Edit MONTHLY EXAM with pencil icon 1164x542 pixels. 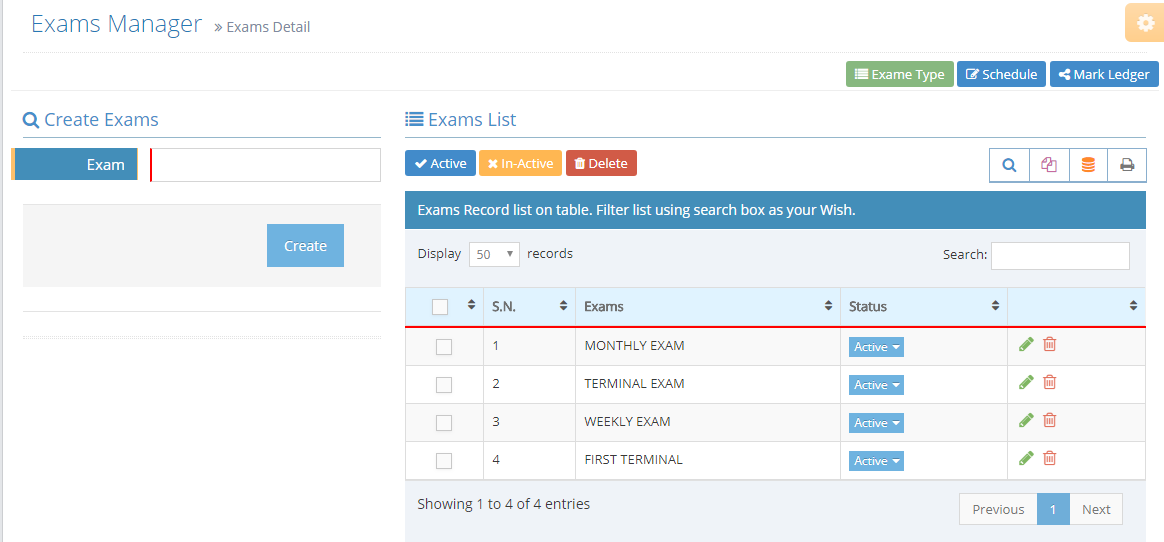pos(1026,345)
